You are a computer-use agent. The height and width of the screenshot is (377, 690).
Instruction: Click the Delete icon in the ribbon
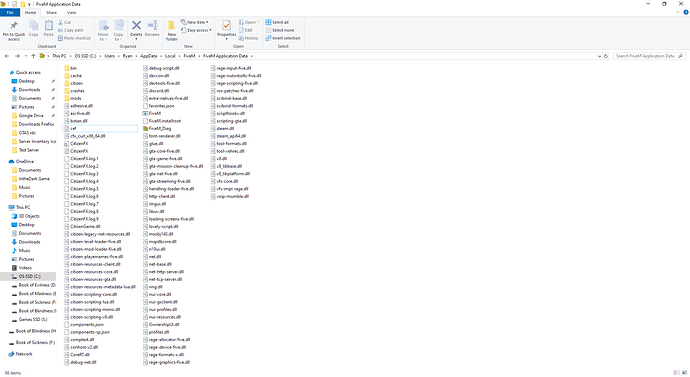point(136,29)
